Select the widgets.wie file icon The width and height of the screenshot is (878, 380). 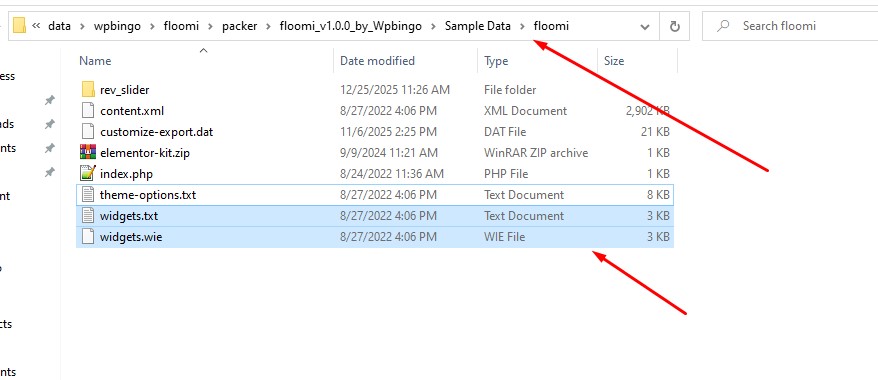pos(88,237)
